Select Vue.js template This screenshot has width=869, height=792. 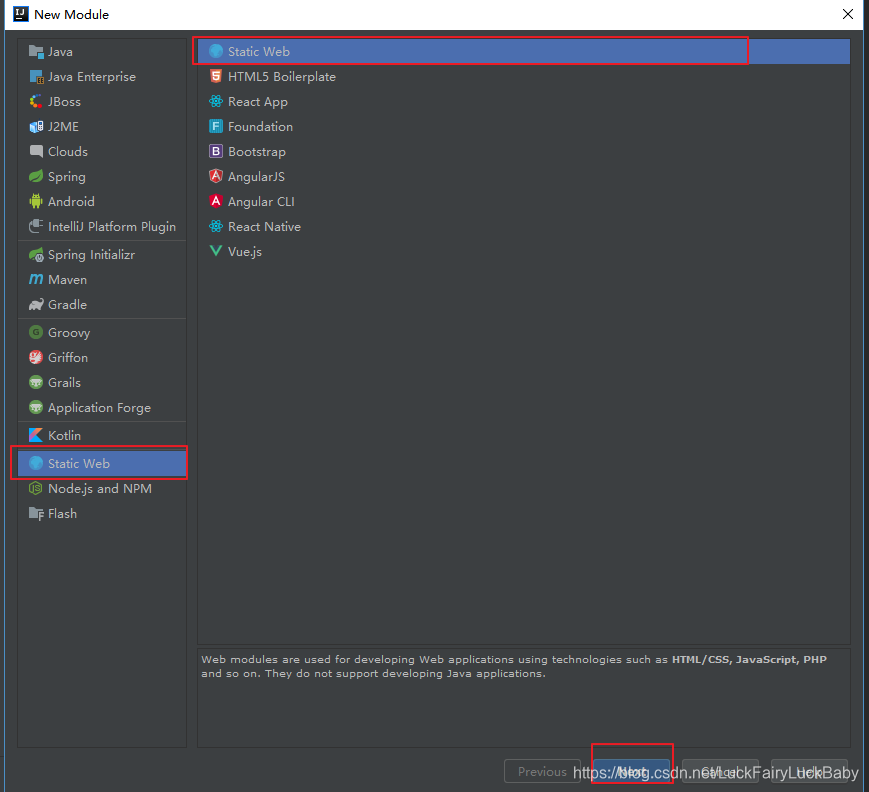[x=524, y=251]
